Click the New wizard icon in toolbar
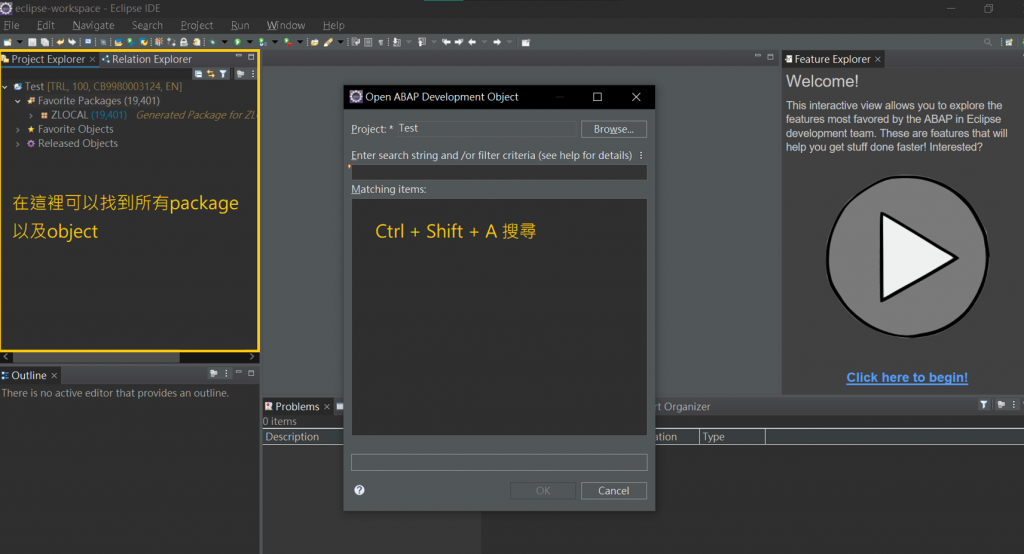Image resolution: width=1024 pixels, height=554 pixels. (x=7, y=42)
